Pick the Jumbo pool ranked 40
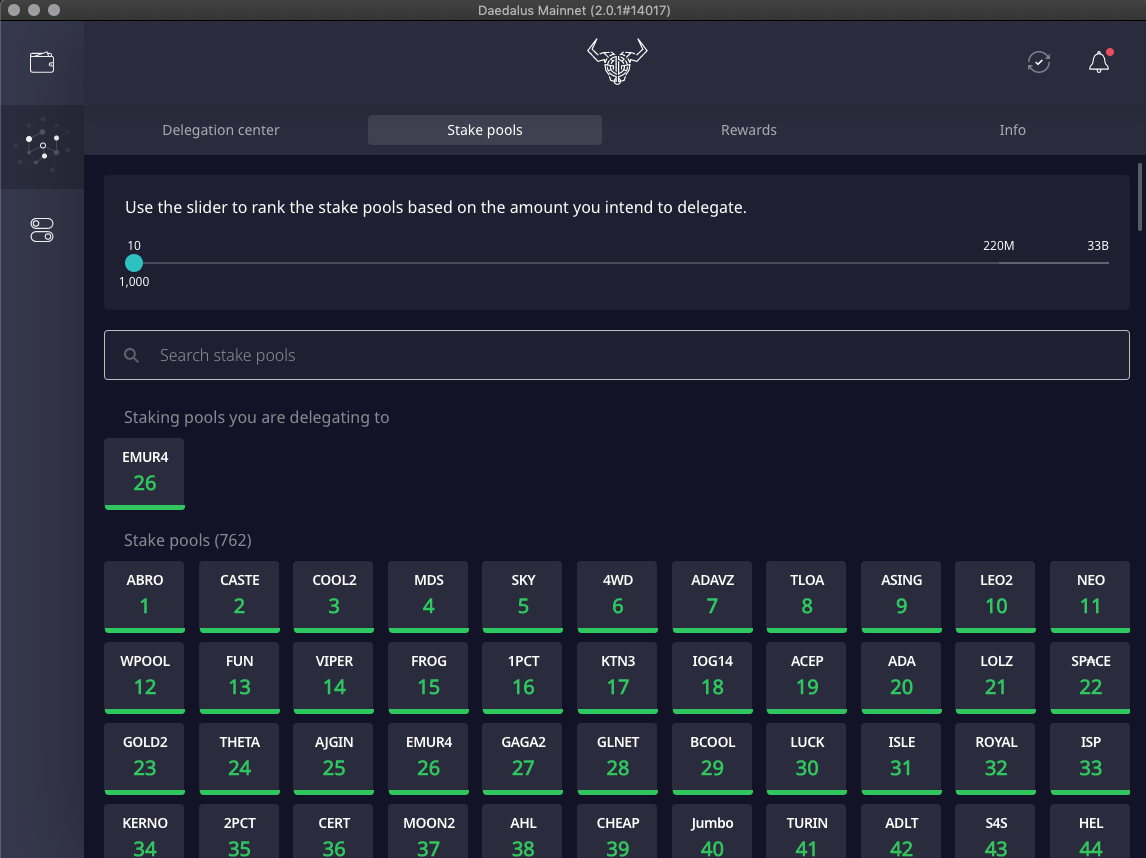 coord(712,832)
